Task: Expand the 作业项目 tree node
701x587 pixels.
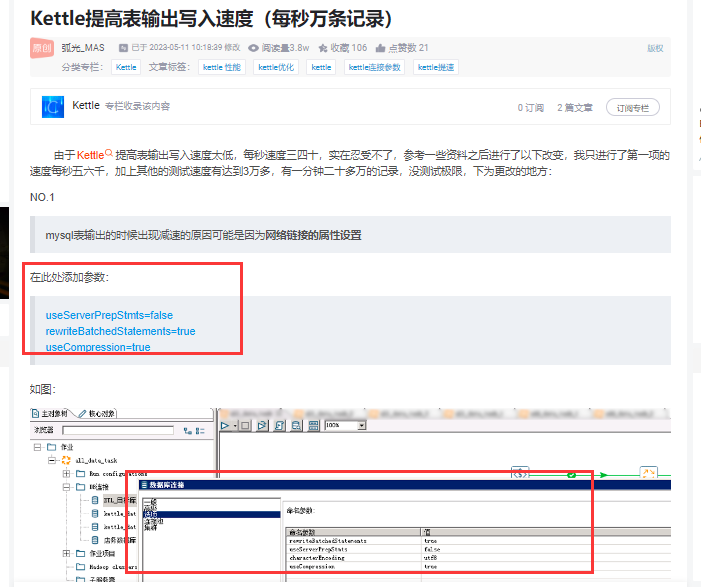Action: click(66, 553)
